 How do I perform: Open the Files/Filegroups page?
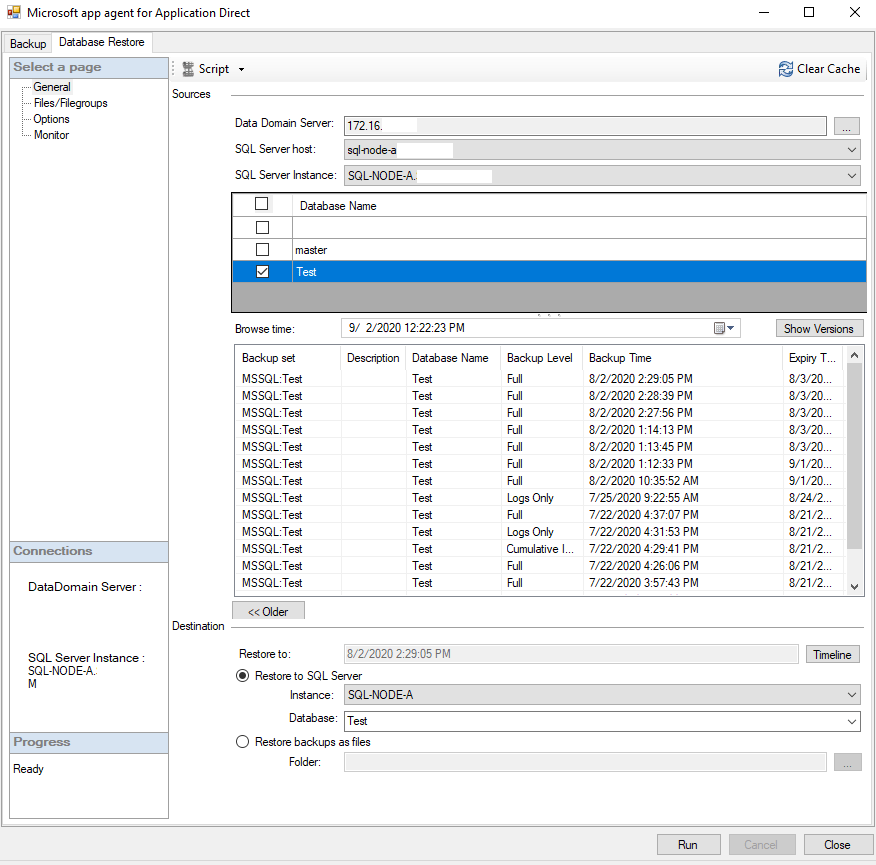pos(70,103)
